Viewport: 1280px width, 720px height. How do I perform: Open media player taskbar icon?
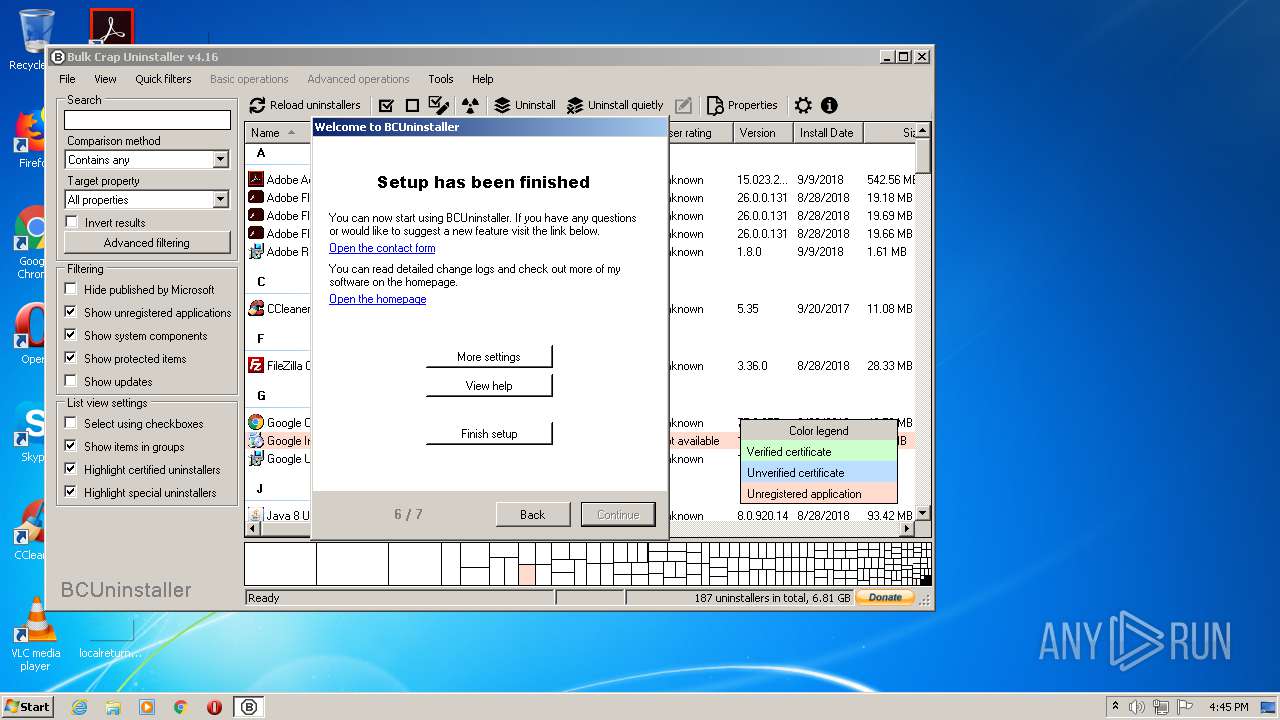147,707
